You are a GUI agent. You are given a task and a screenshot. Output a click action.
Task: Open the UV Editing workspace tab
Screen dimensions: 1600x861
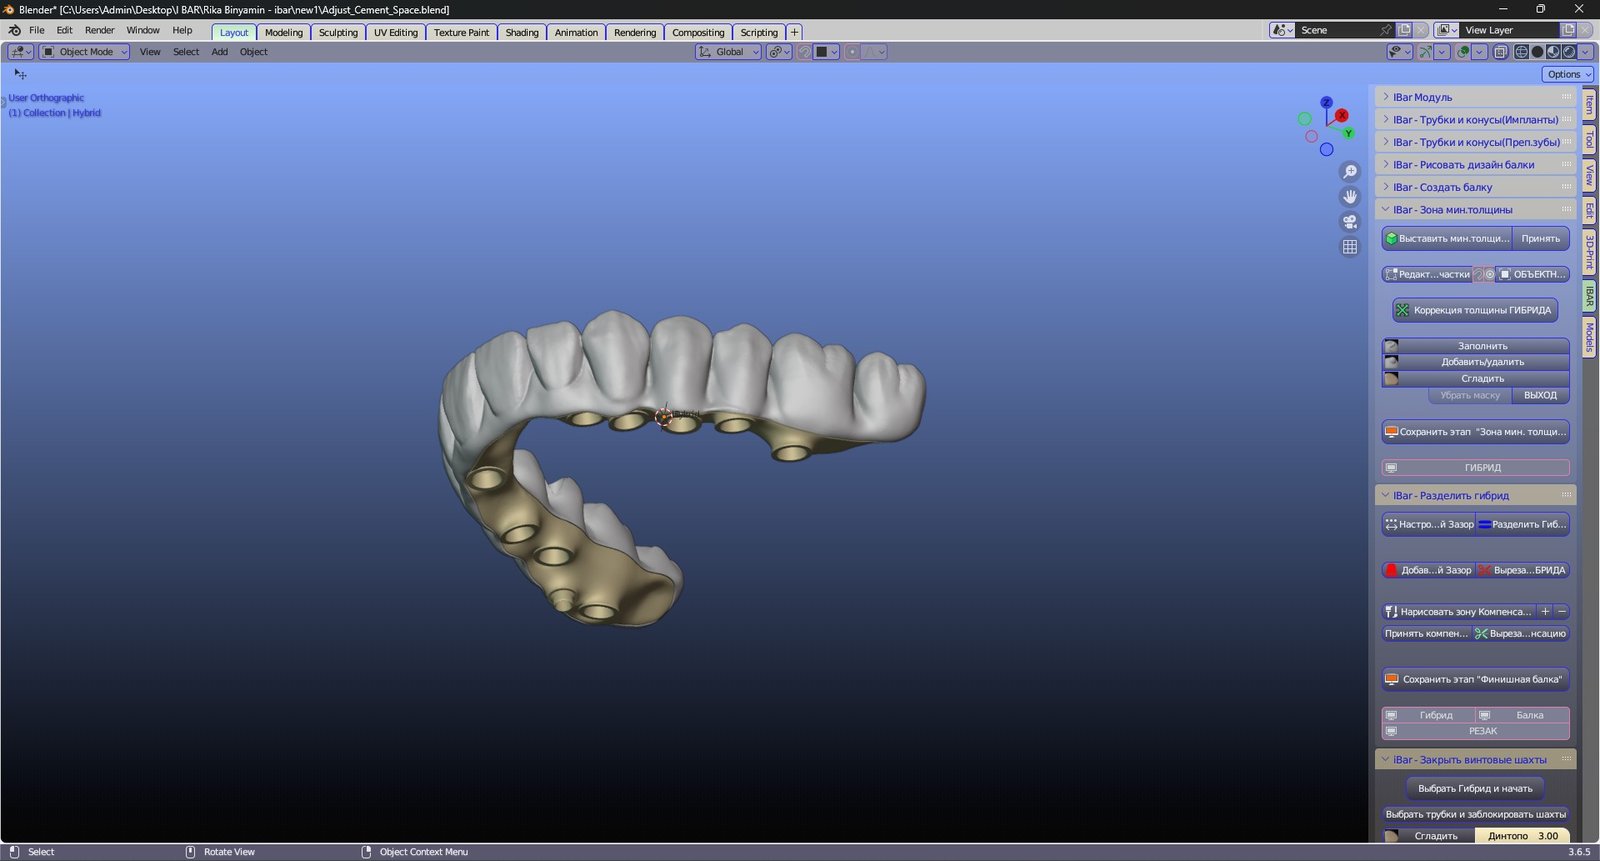[396, 32]
